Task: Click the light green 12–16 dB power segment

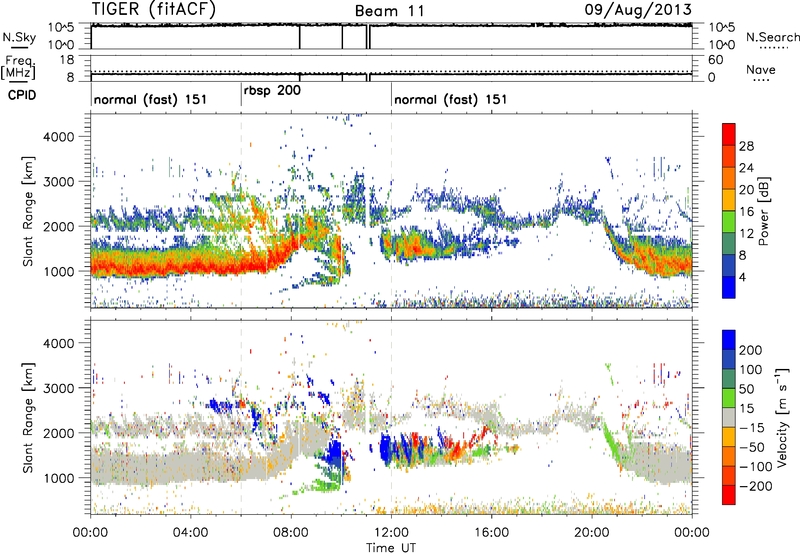Action: coord(729,221)
